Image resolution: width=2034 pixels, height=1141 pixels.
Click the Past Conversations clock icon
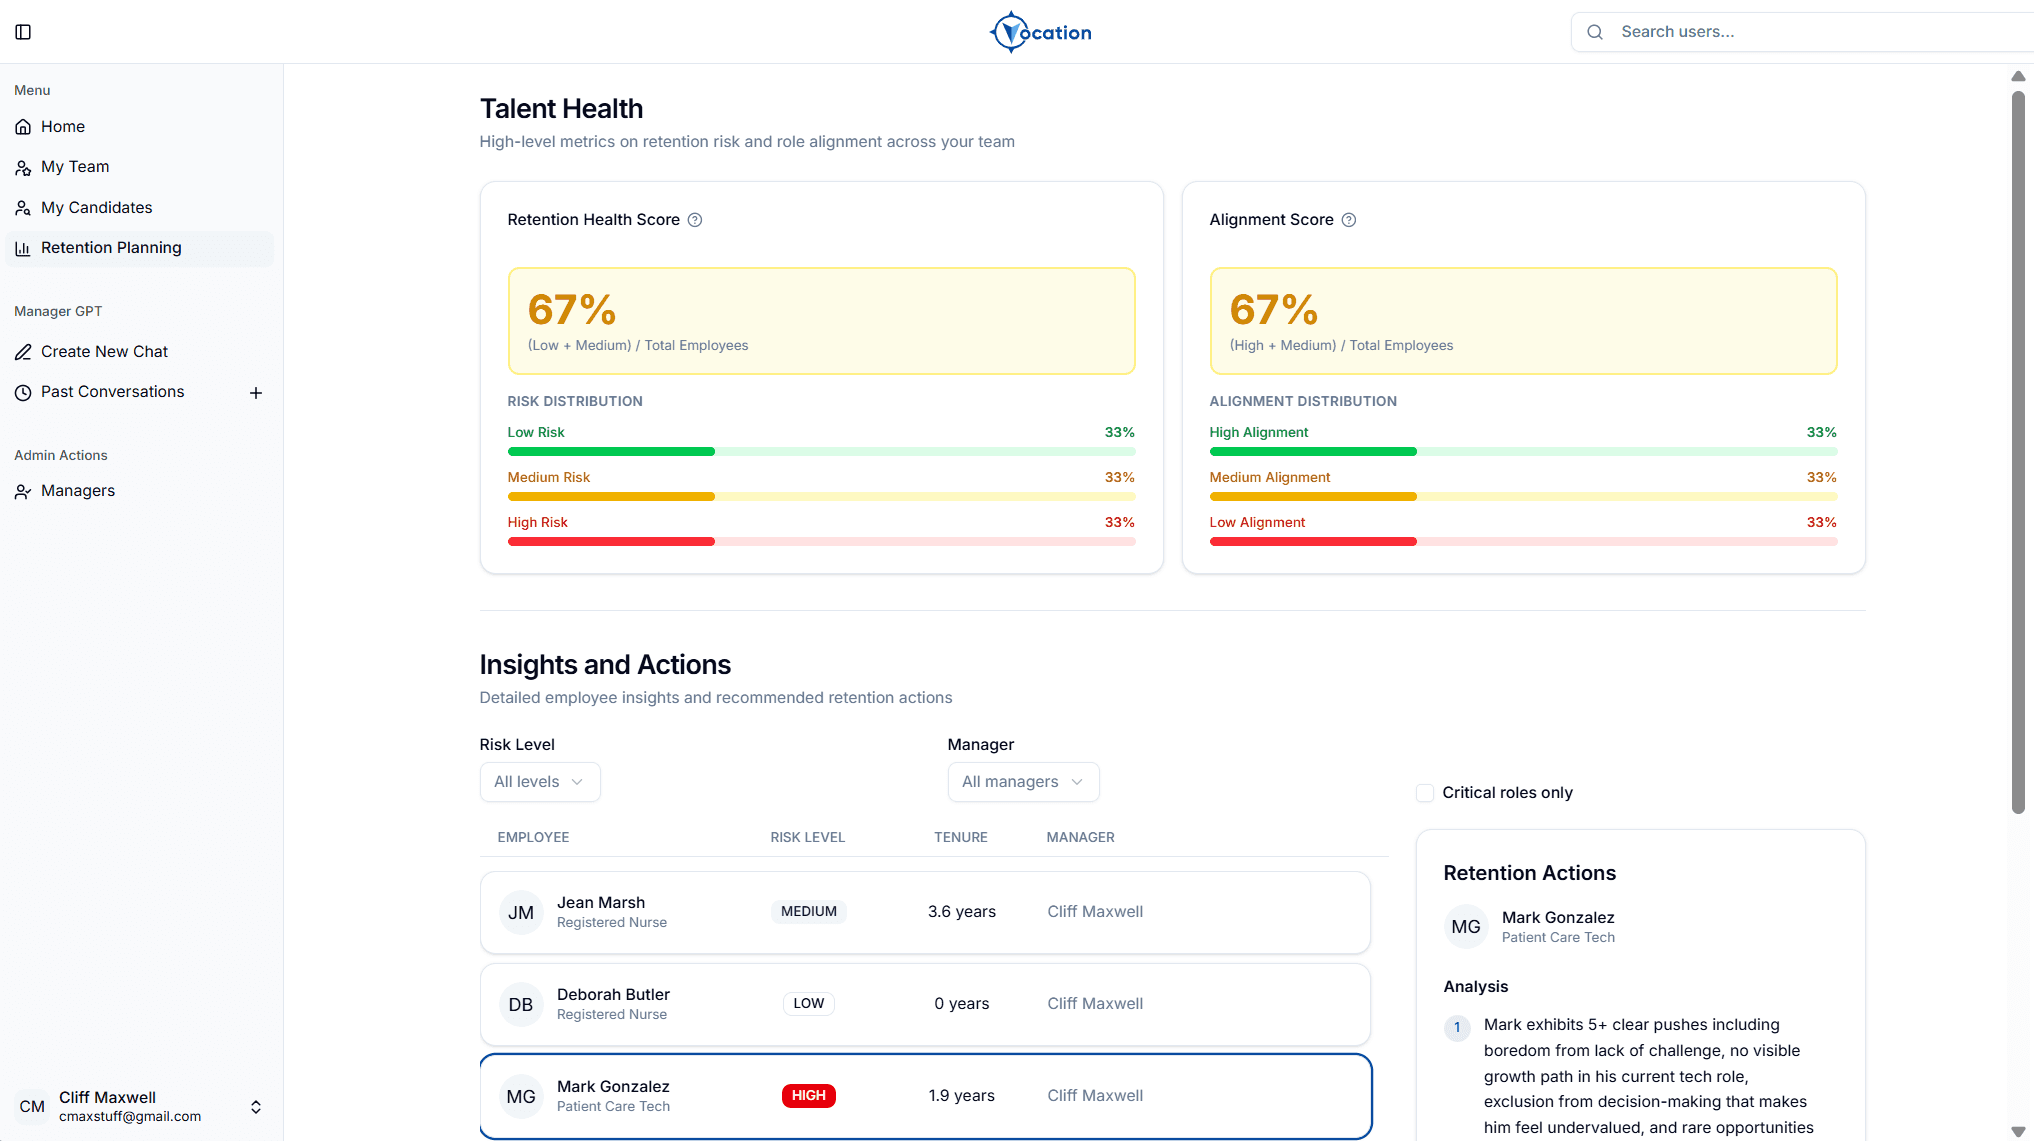(x=23, y=392)
